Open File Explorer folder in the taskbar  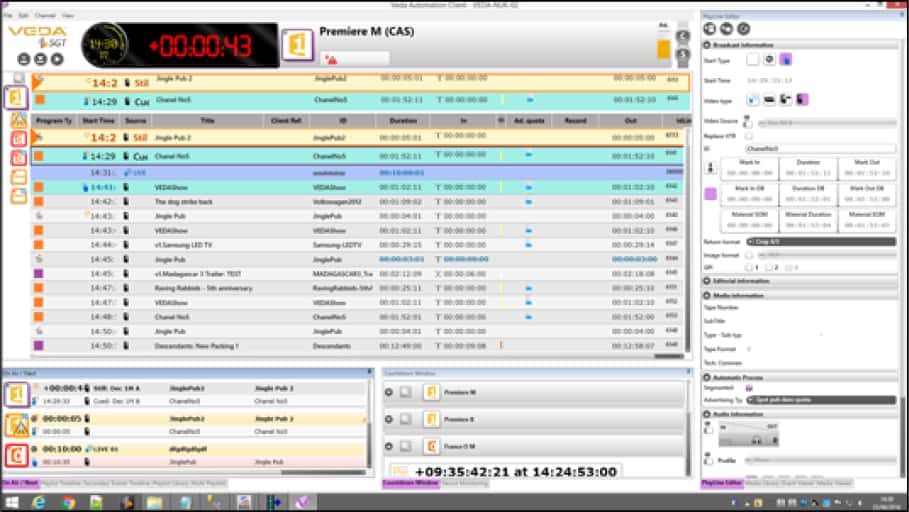(x=154, y=502)
